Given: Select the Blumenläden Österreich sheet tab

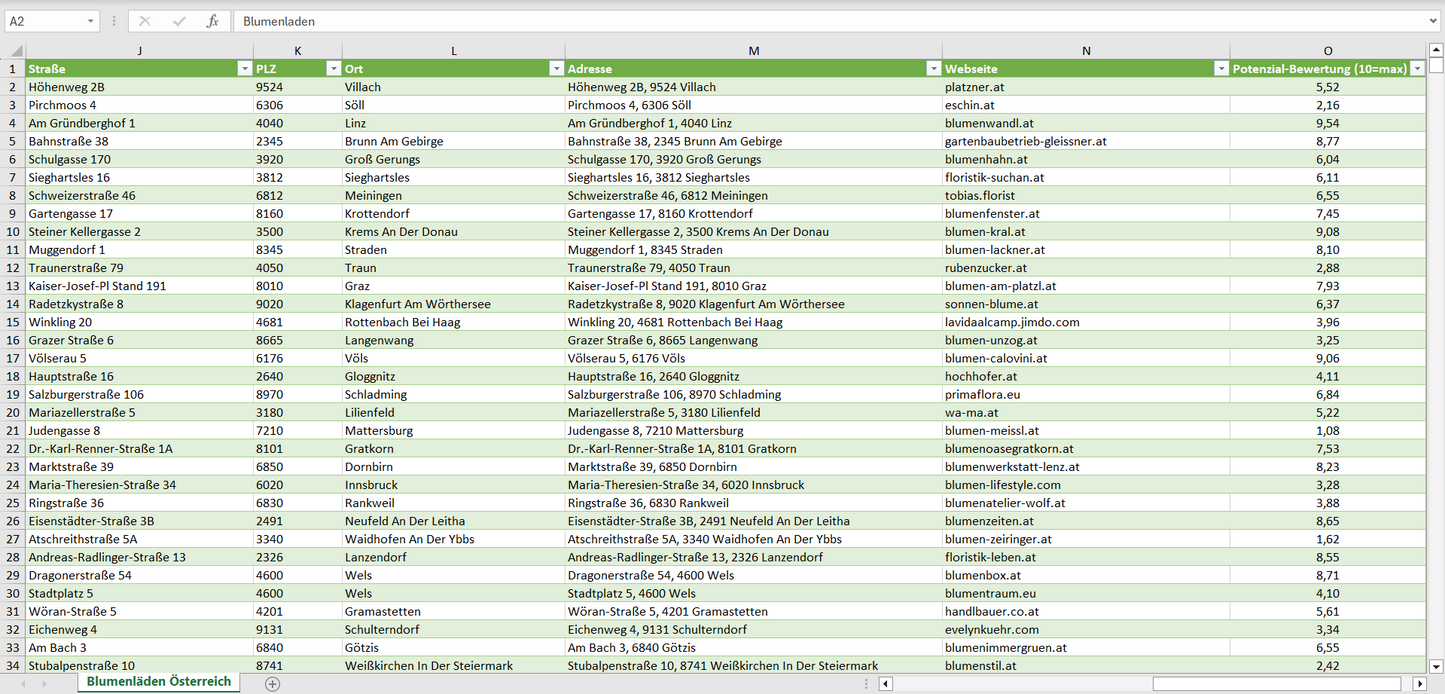Looking at the screenshot, I should (158, 682).
